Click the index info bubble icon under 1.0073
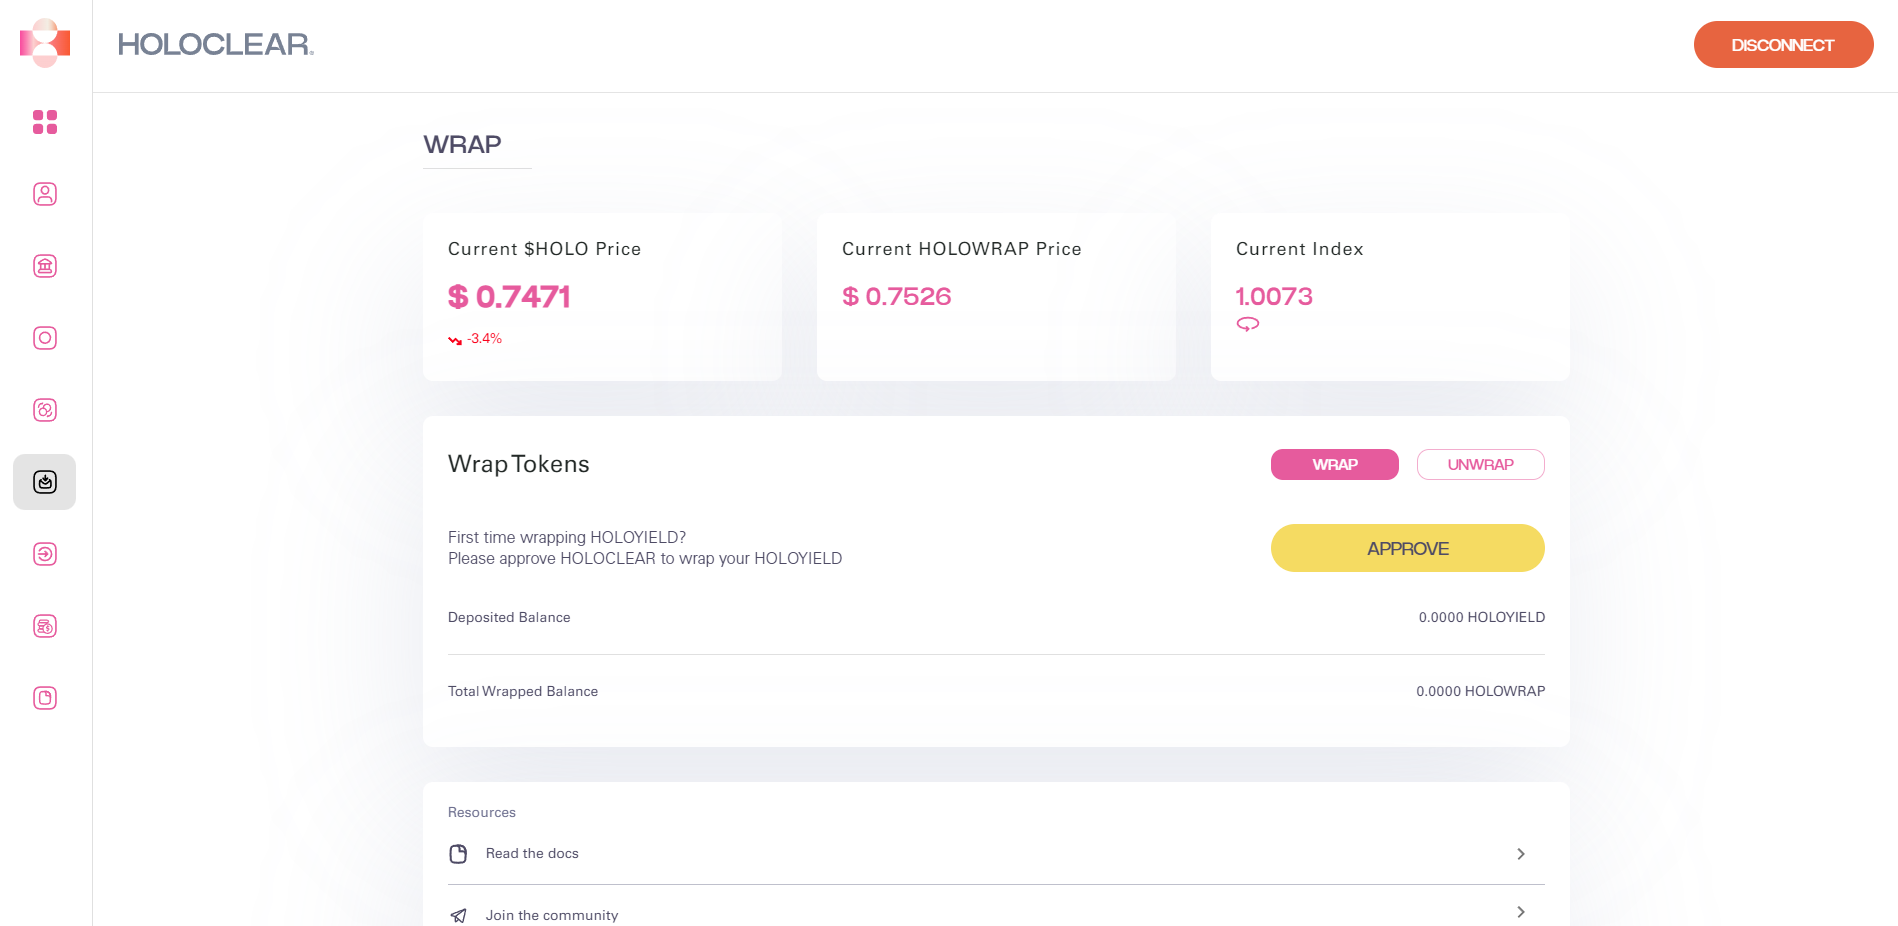The width and height of the screenshot is (1898, 926). tap(1248, 324)
